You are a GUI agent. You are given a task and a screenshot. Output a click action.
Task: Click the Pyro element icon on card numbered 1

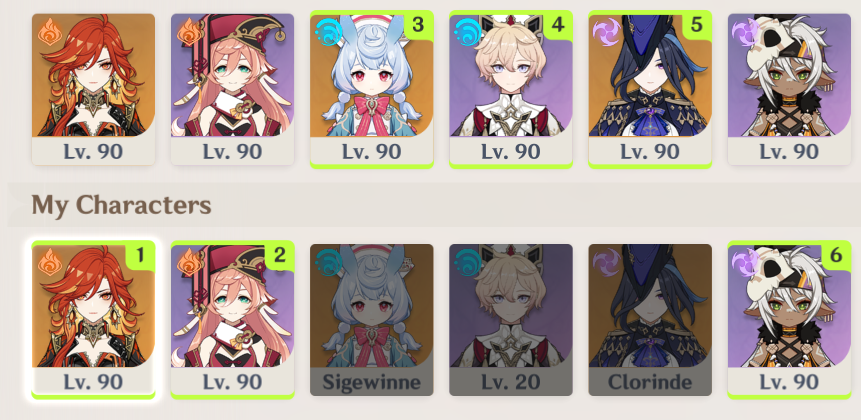point(48,261)
